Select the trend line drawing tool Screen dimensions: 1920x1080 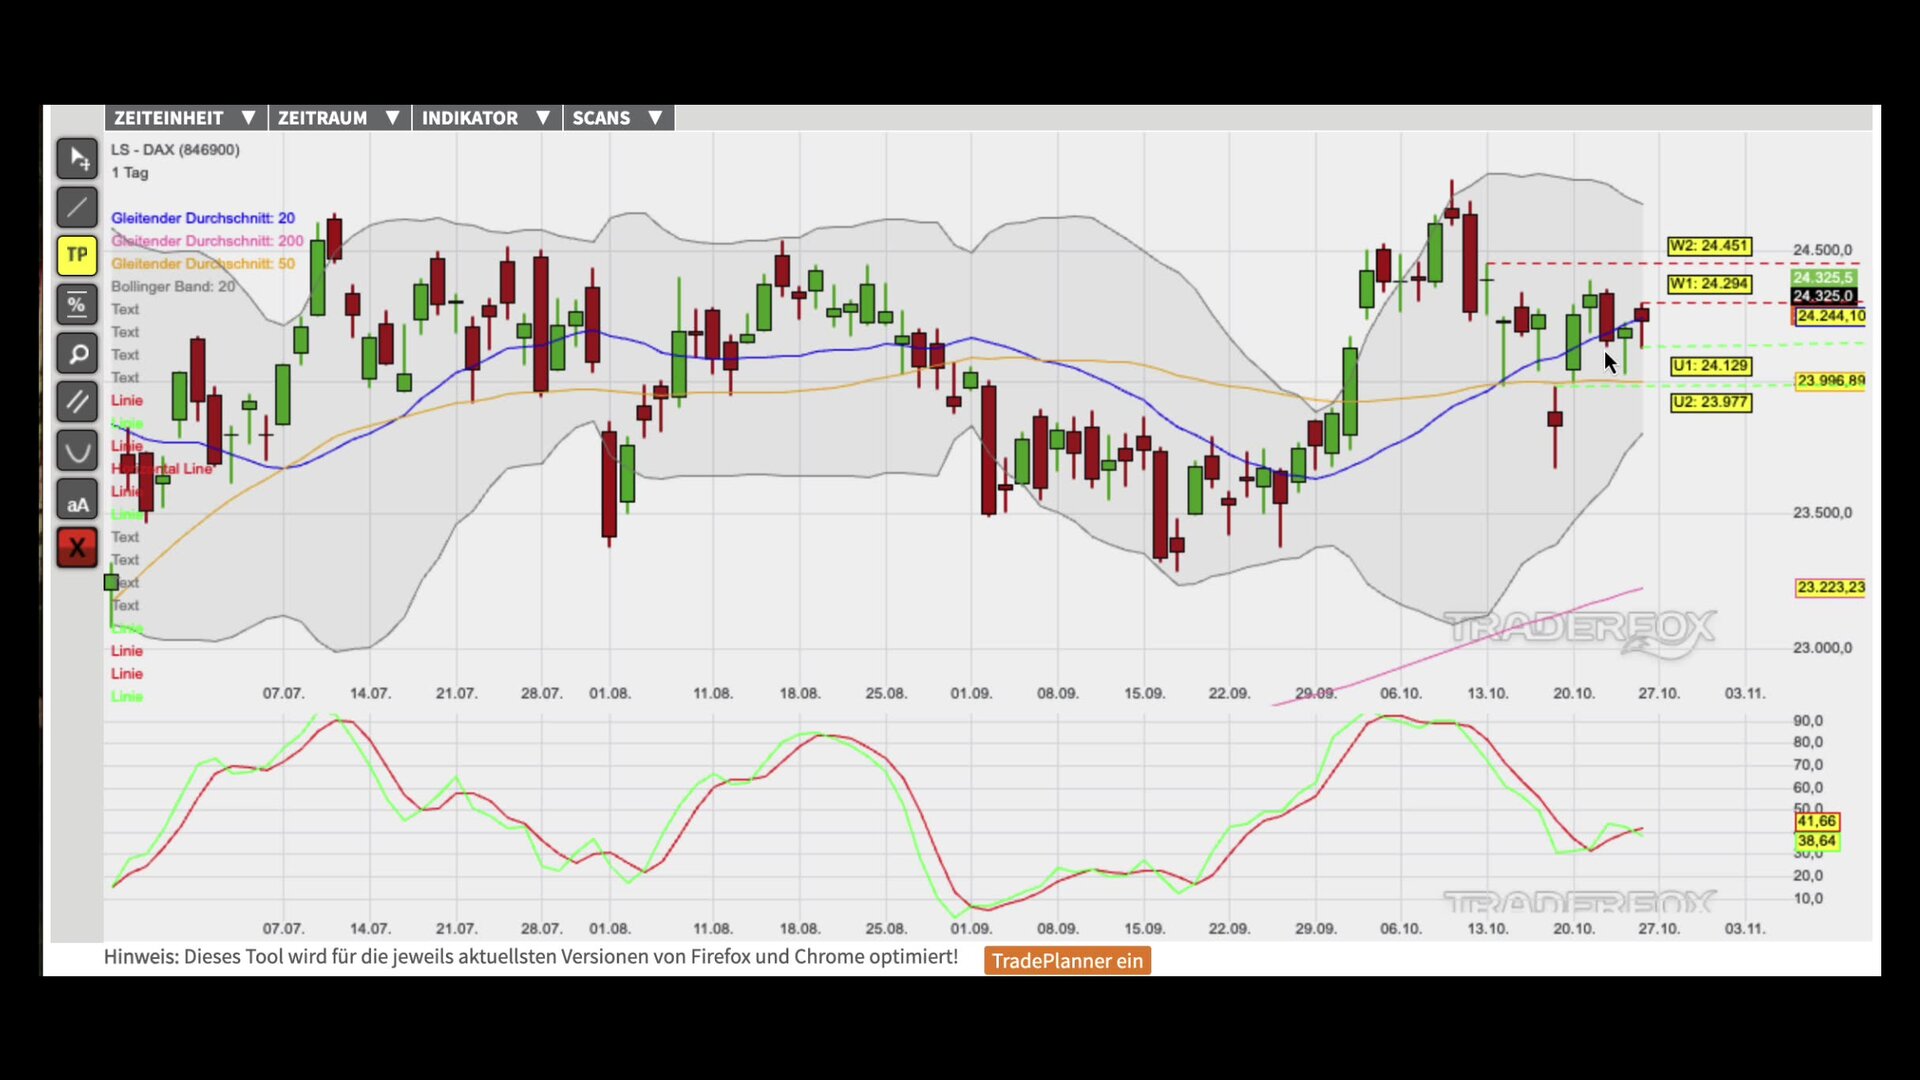77,207
